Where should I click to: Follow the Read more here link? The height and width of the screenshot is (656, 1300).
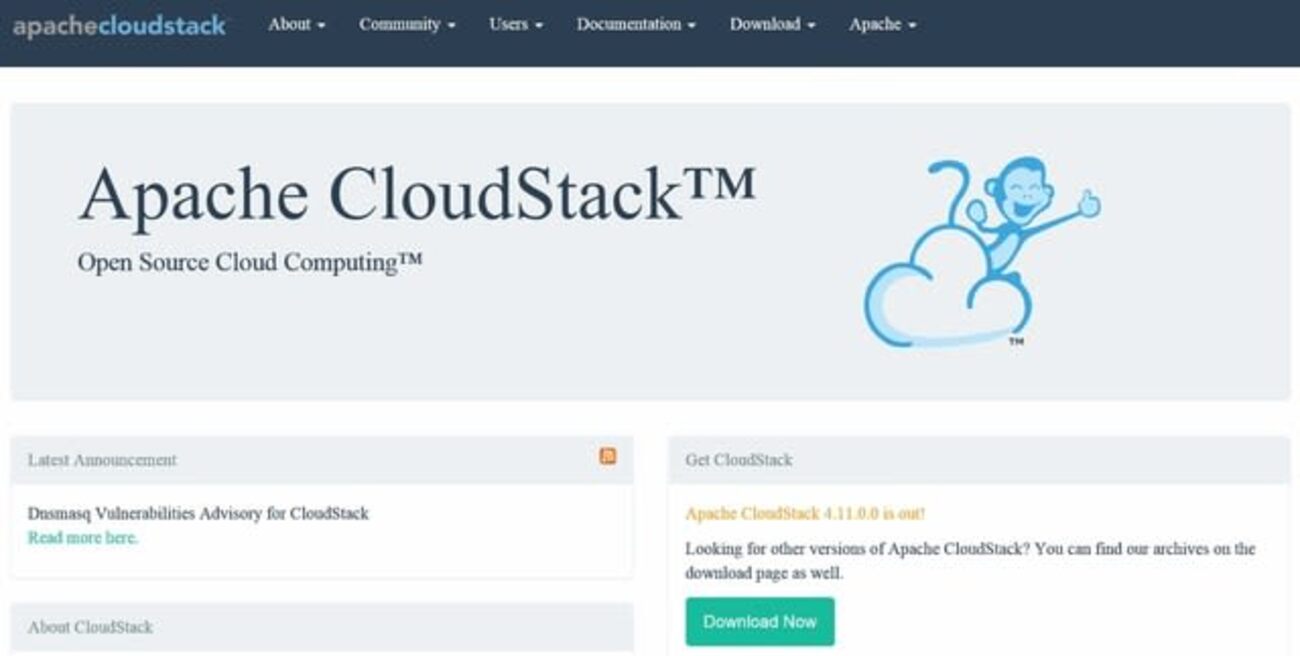[83, 537]
